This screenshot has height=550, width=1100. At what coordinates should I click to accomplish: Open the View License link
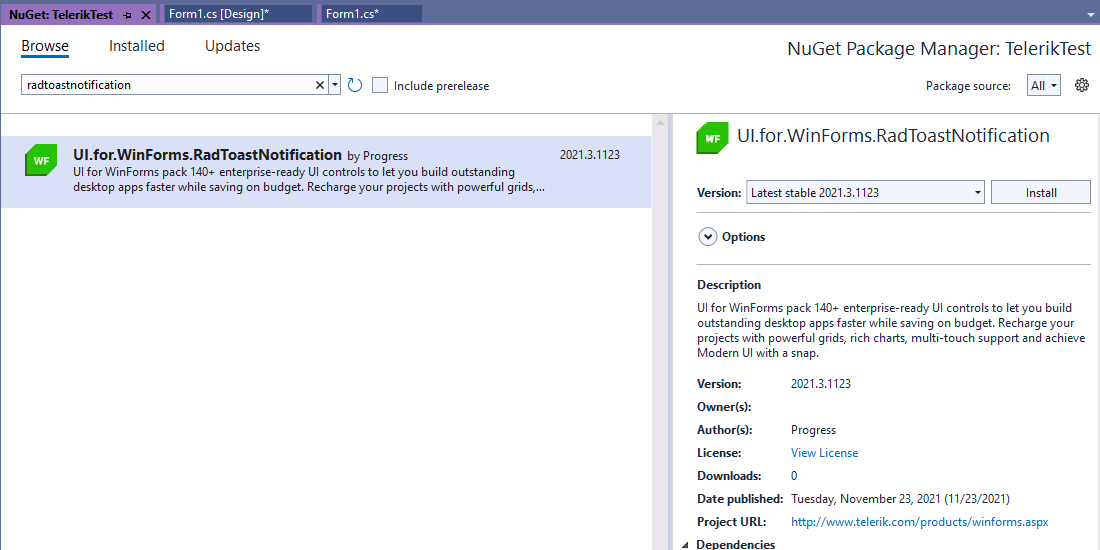[824, 453]
